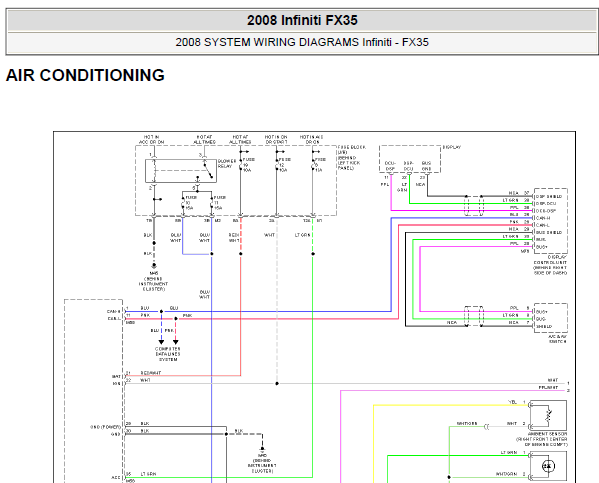Click the ambient sensor thermistor symbol
The height and width of the screenshot is (483, 599).
coord(549,415)
